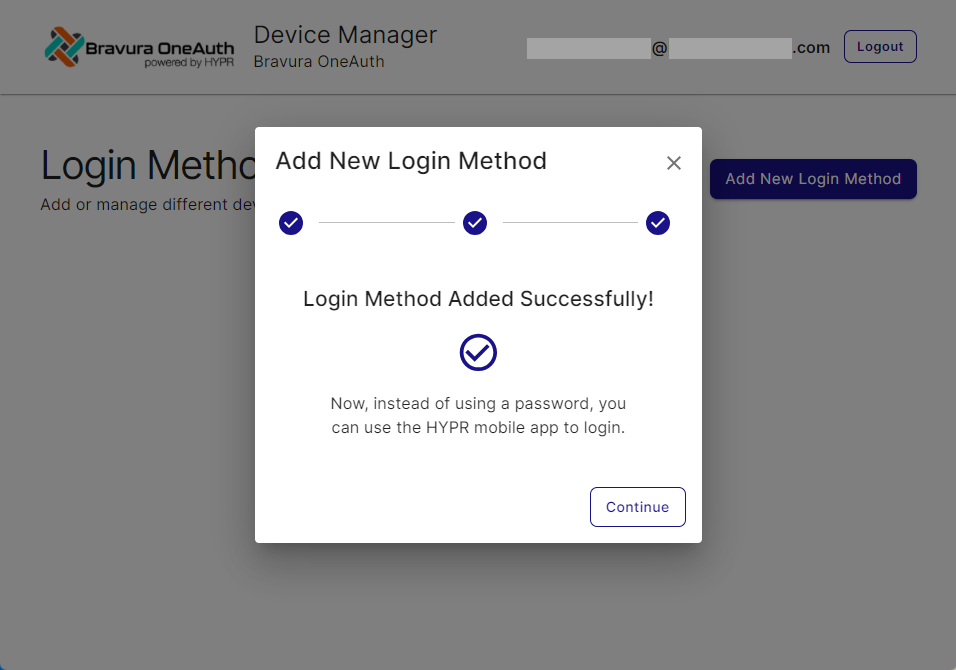Click the X to dismiss the dialog
956x670 pixels.
click(x=673, y=162)
